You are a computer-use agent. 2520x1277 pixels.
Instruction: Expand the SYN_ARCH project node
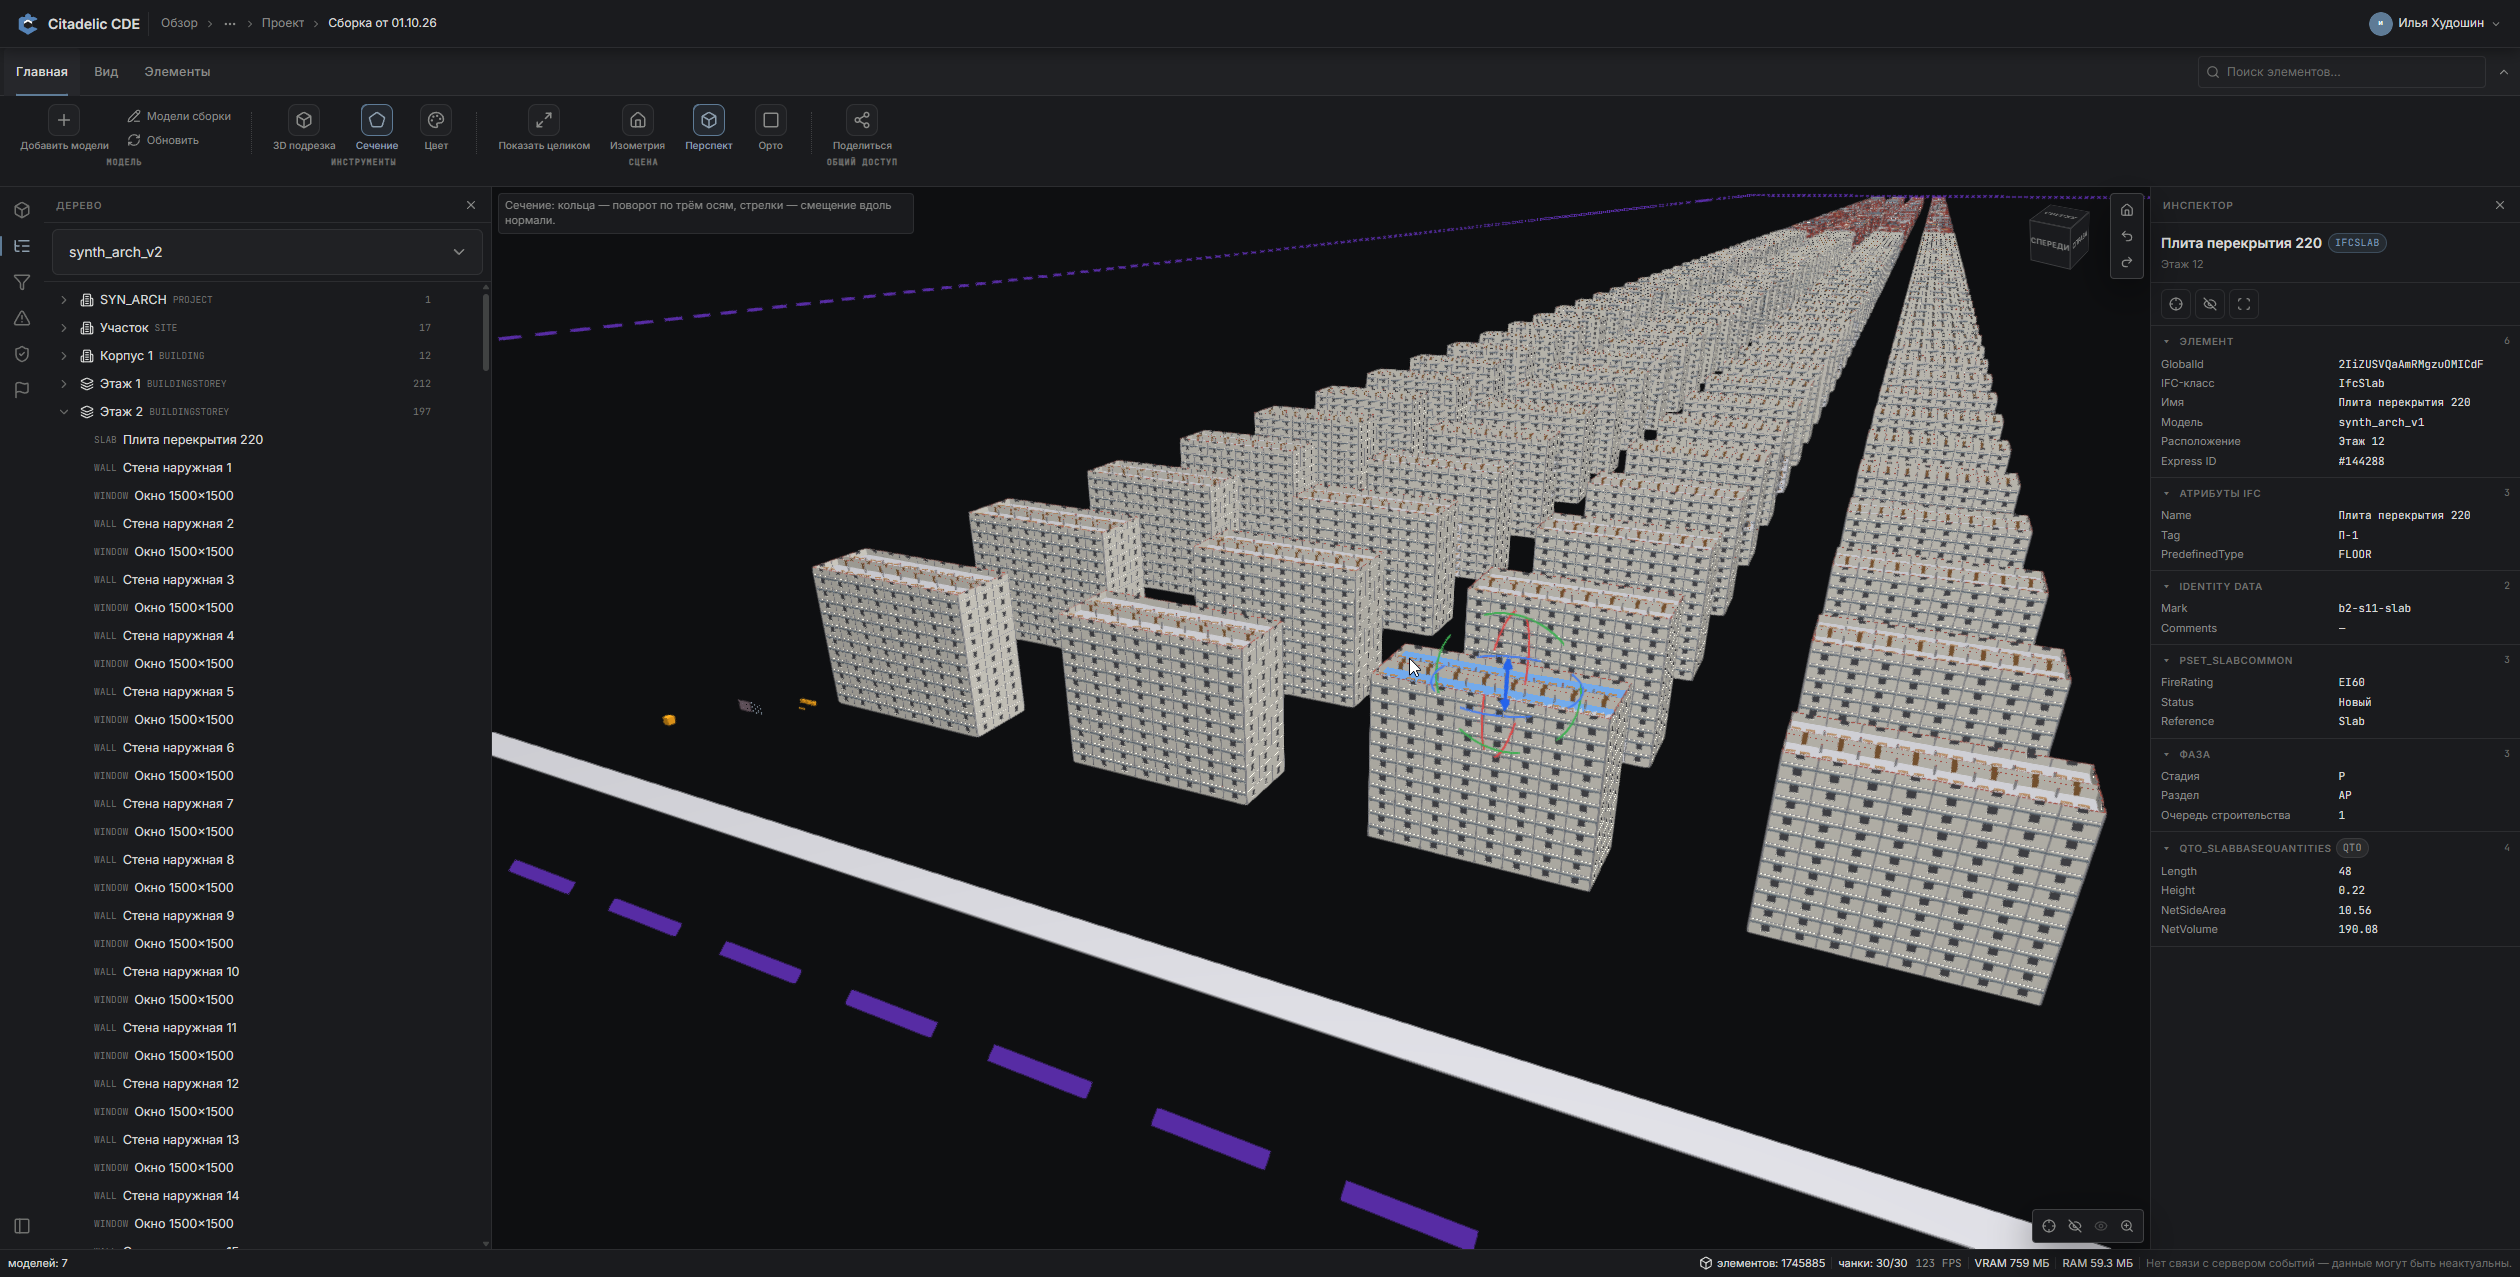tap(64, 300)
